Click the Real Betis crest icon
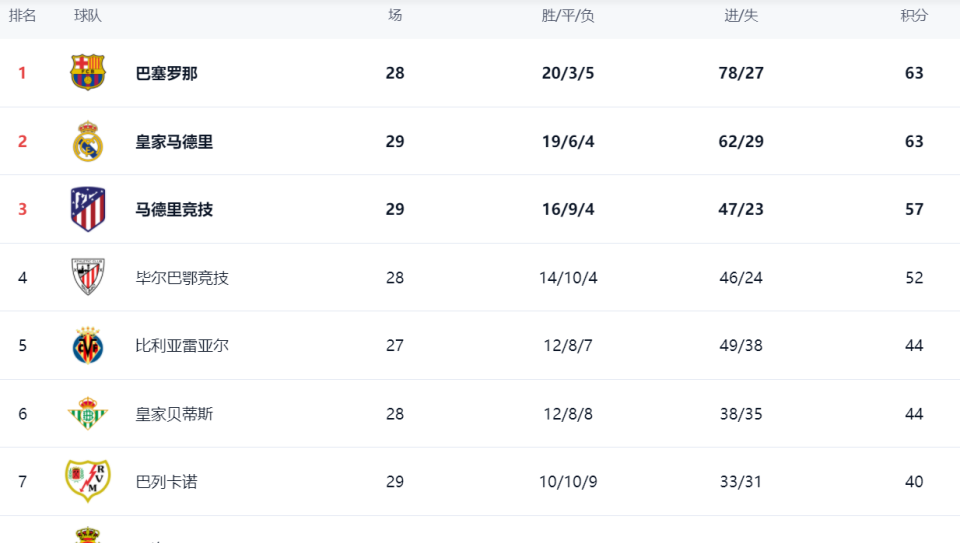The height and width of the screenshot is (543, 960). tap(88, 413)
